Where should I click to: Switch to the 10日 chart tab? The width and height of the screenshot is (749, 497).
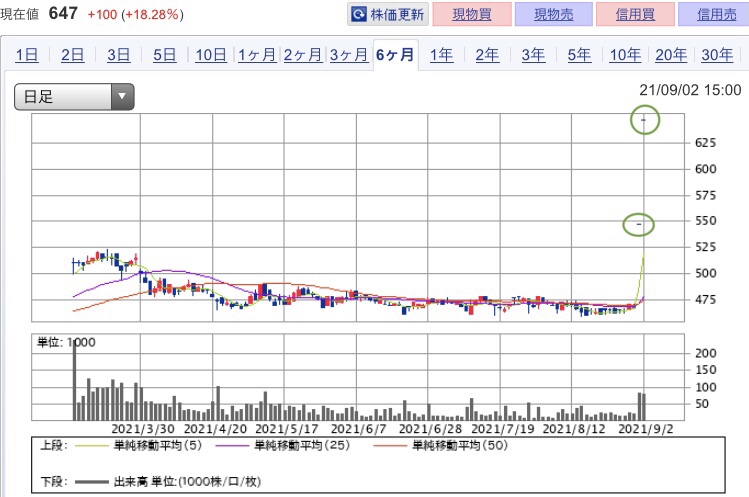[x=211, y=55]
